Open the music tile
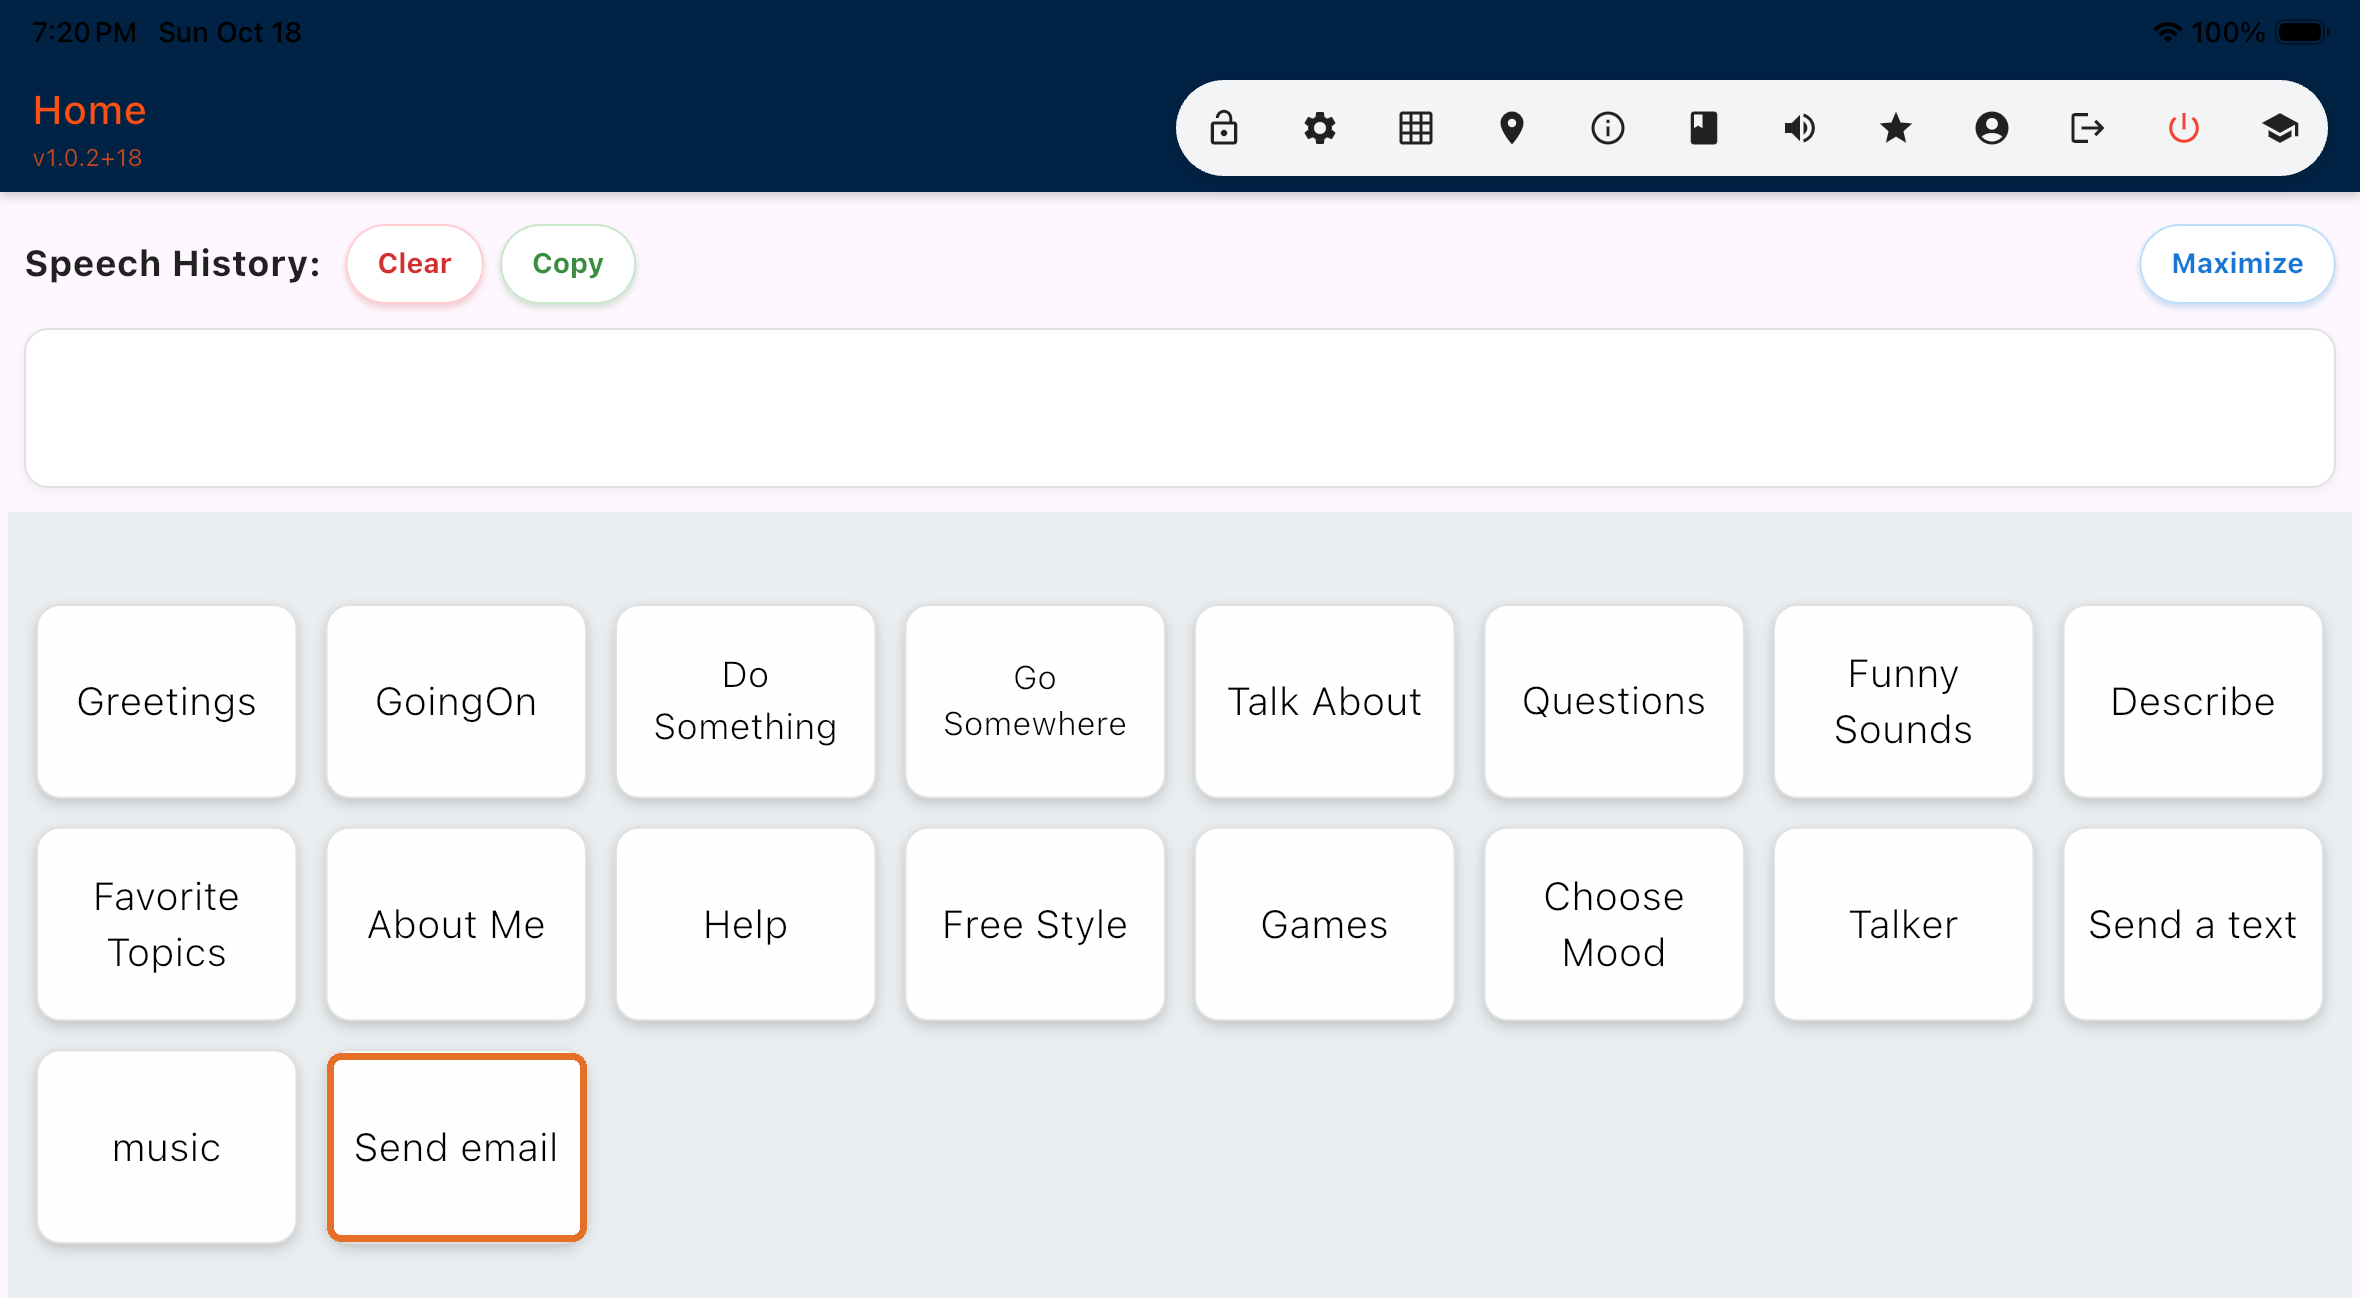 (x=167, y=1148)
